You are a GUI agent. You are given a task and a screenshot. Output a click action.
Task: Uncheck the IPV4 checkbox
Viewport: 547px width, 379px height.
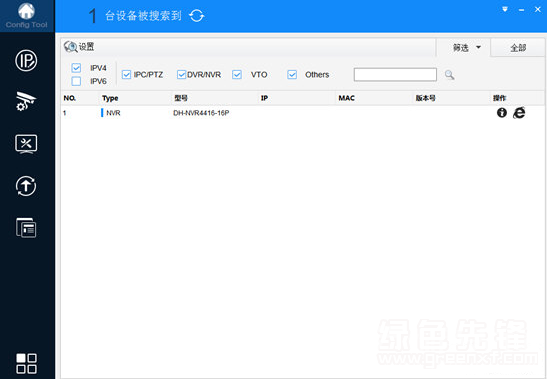[76, 68]
